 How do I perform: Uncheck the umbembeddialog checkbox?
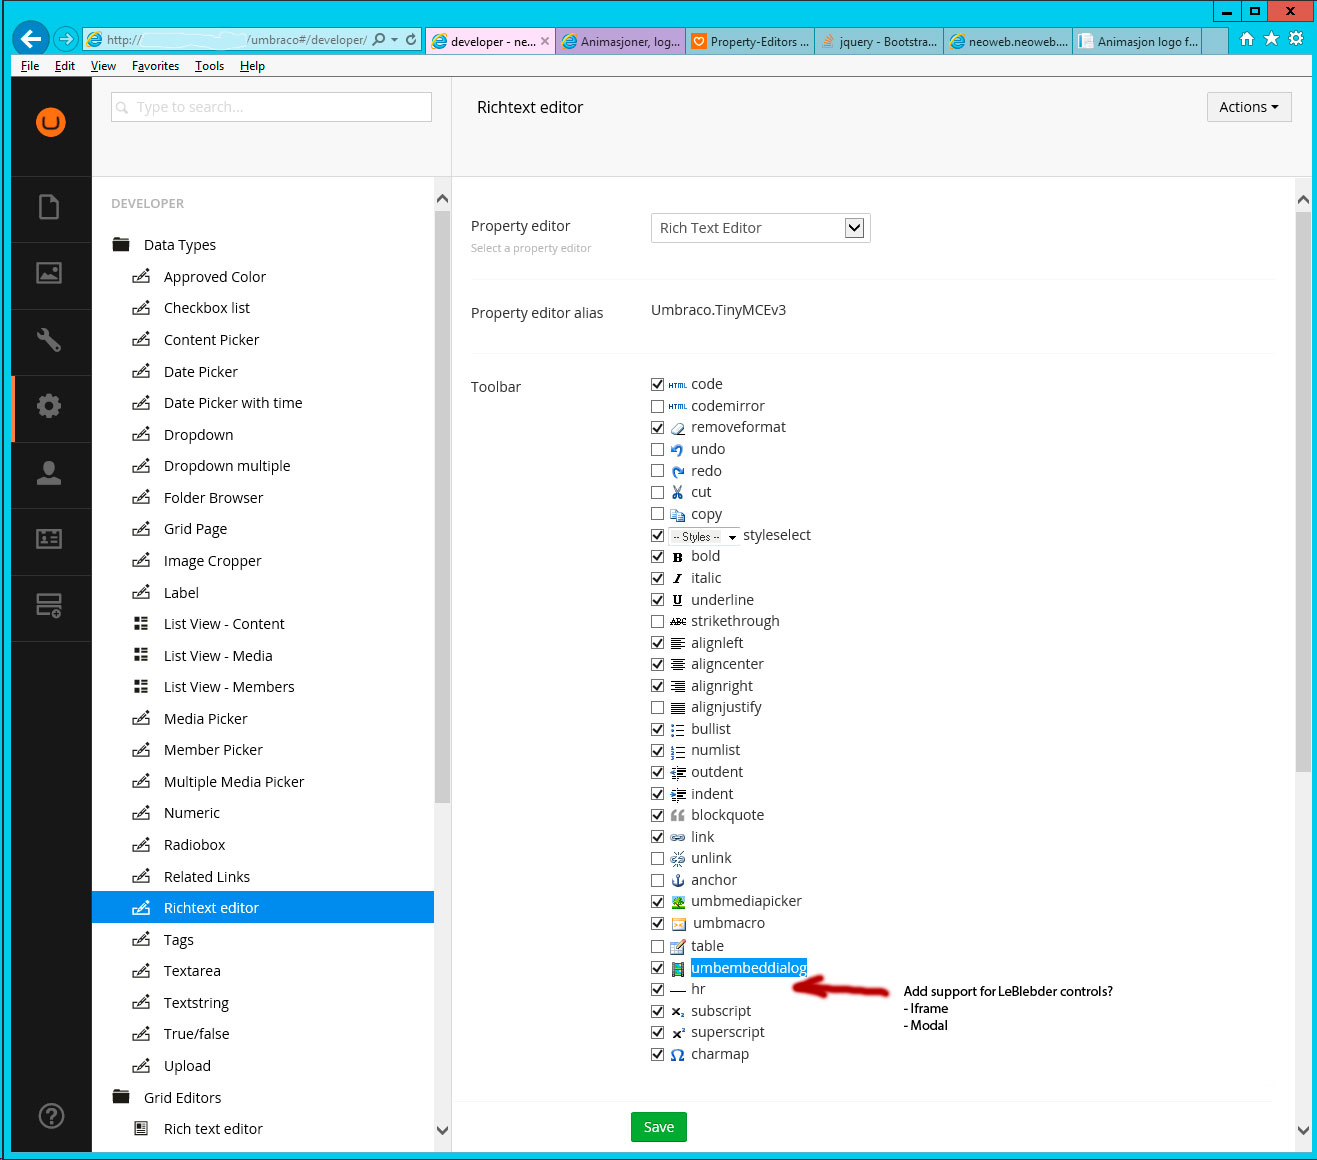pyautogui.click(x=657, y=968)
